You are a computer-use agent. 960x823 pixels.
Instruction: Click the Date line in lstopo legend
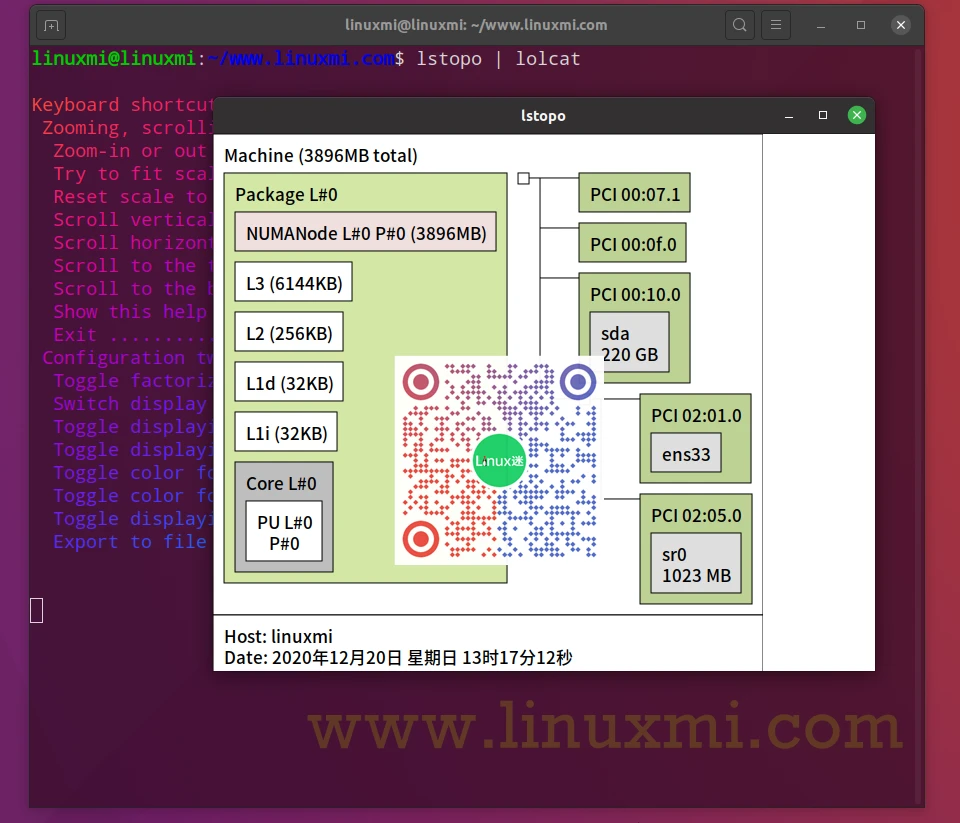[x=398, y=658]
